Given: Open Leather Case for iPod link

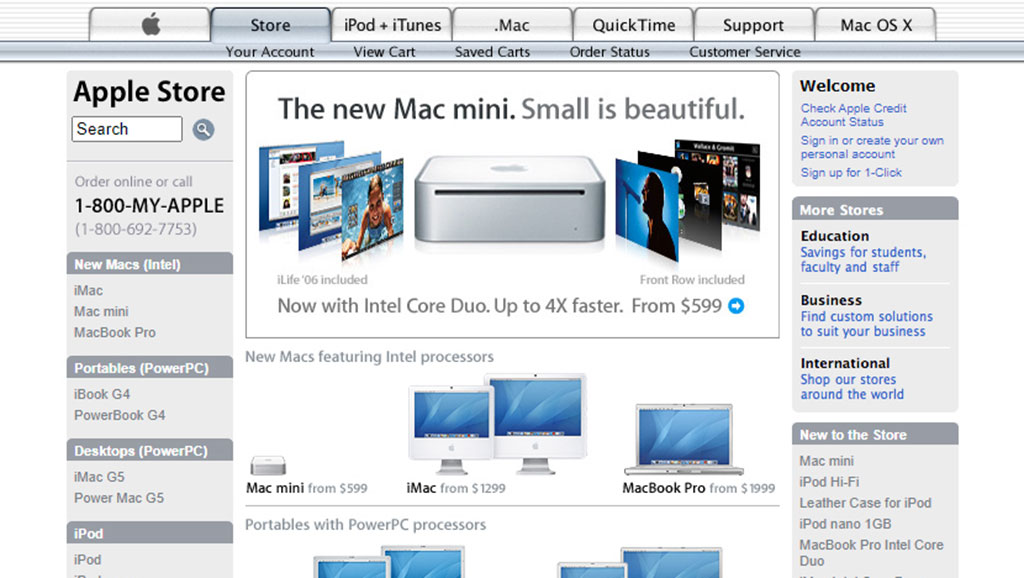Looking at the screenshot, I should [865, 503].
